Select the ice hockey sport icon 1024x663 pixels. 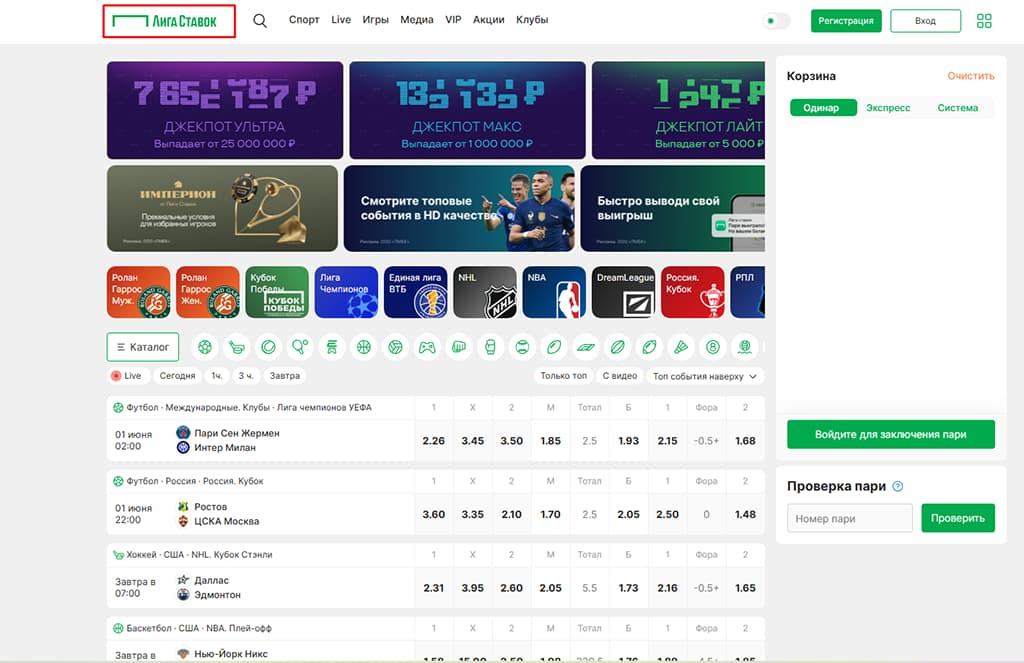pos(237,347)
